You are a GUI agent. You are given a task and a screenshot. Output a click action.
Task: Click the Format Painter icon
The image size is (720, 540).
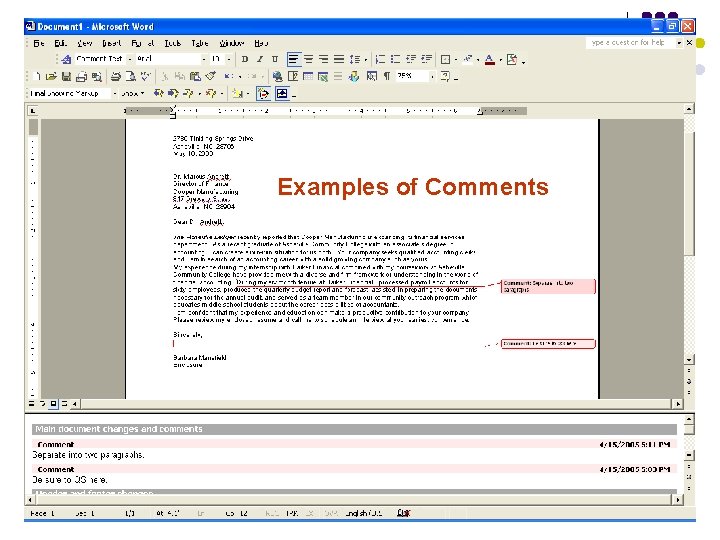(x=211, y=76)
